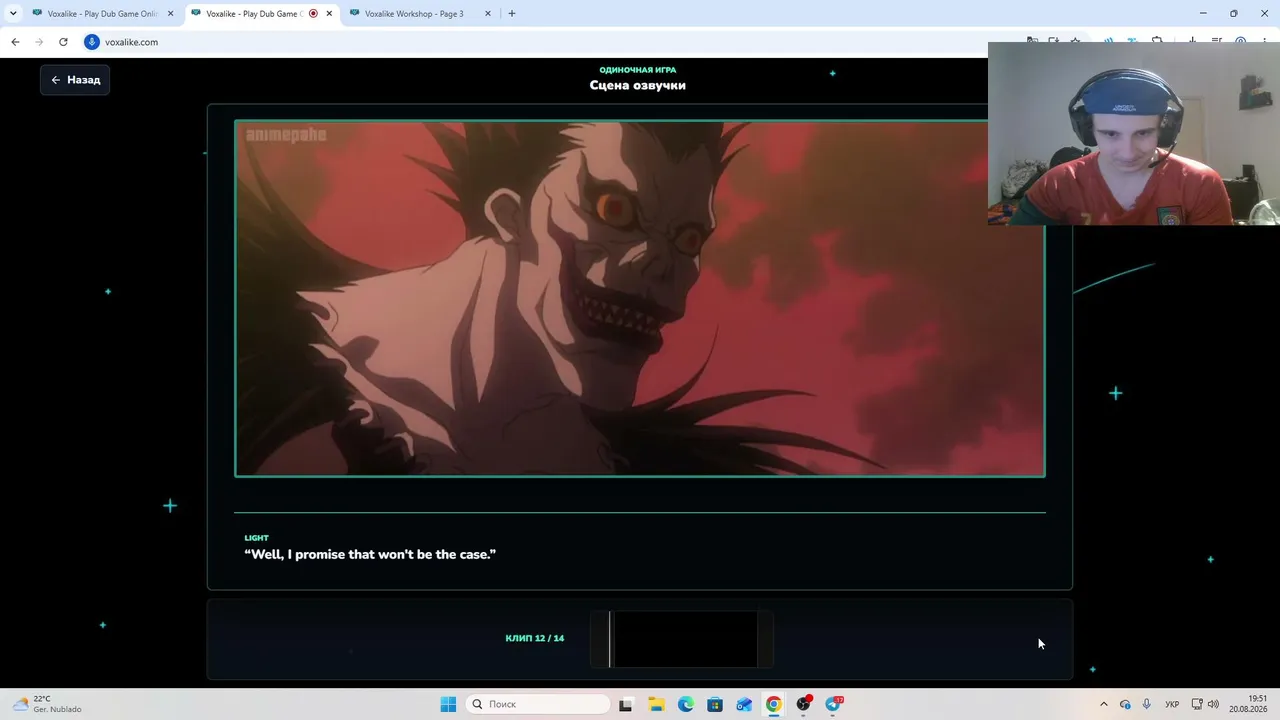Click the ОДИНОЧНАЯ ИГРА label
Viewport: 1280px width, 720px height.
click(638, 70)
